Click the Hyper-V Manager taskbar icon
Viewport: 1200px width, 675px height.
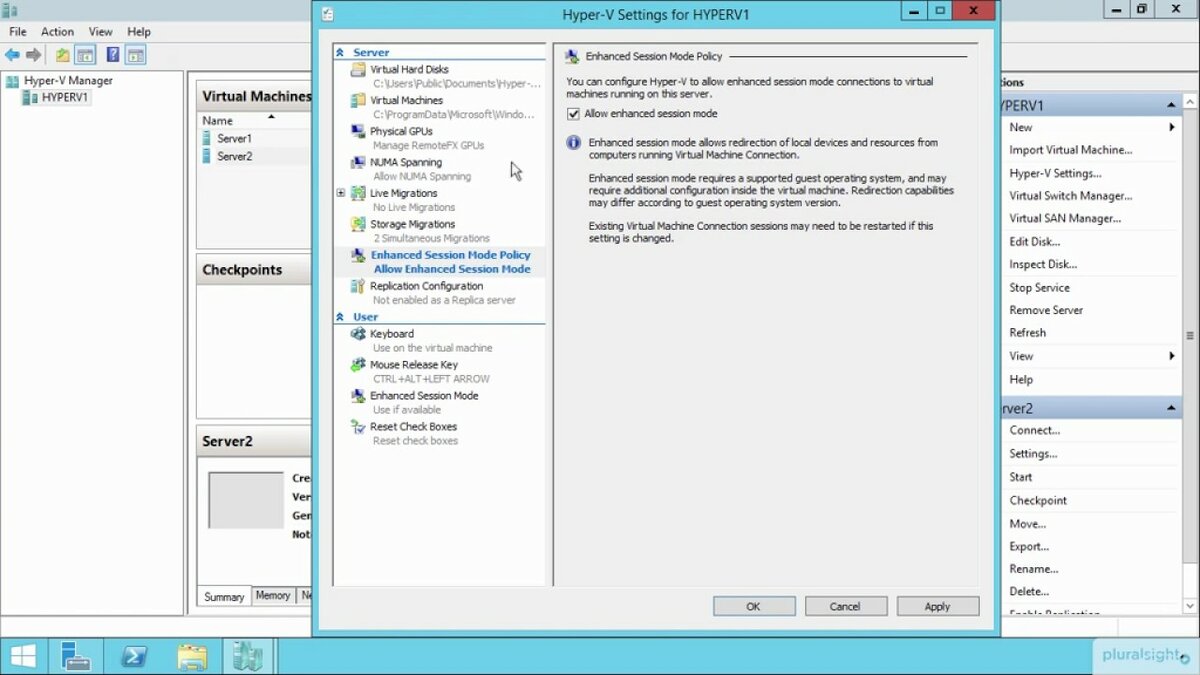(x=247, y=656)
